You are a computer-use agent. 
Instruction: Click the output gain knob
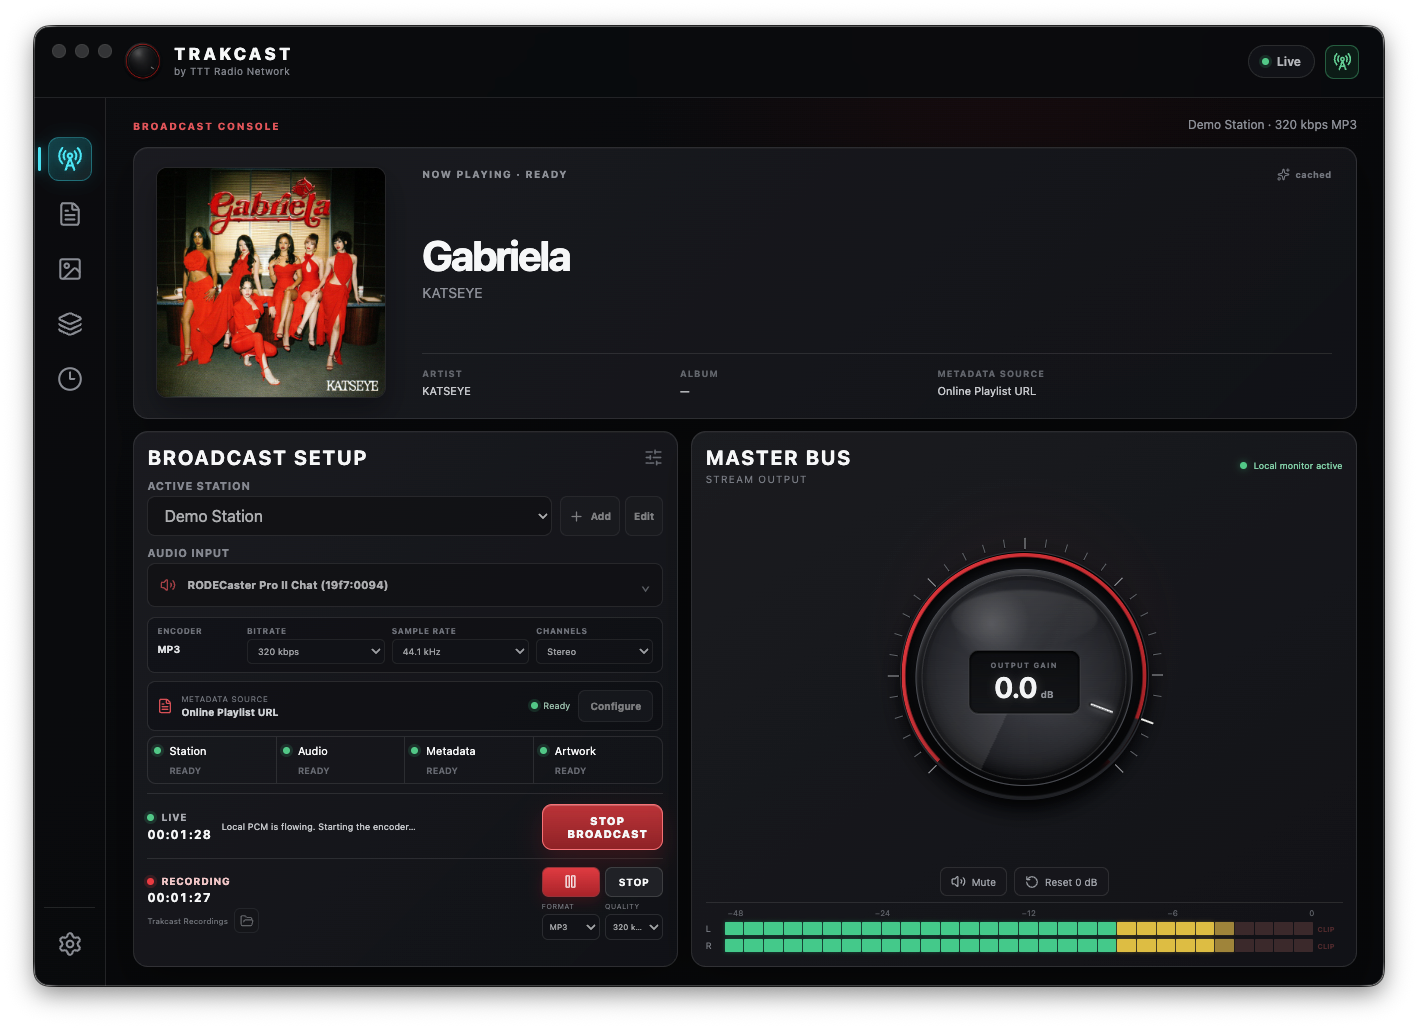[x=1024, y=675]
